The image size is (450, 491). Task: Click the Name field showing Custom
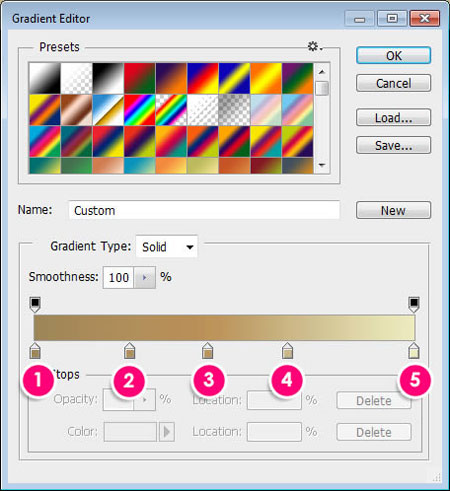[x=204, y=210]
